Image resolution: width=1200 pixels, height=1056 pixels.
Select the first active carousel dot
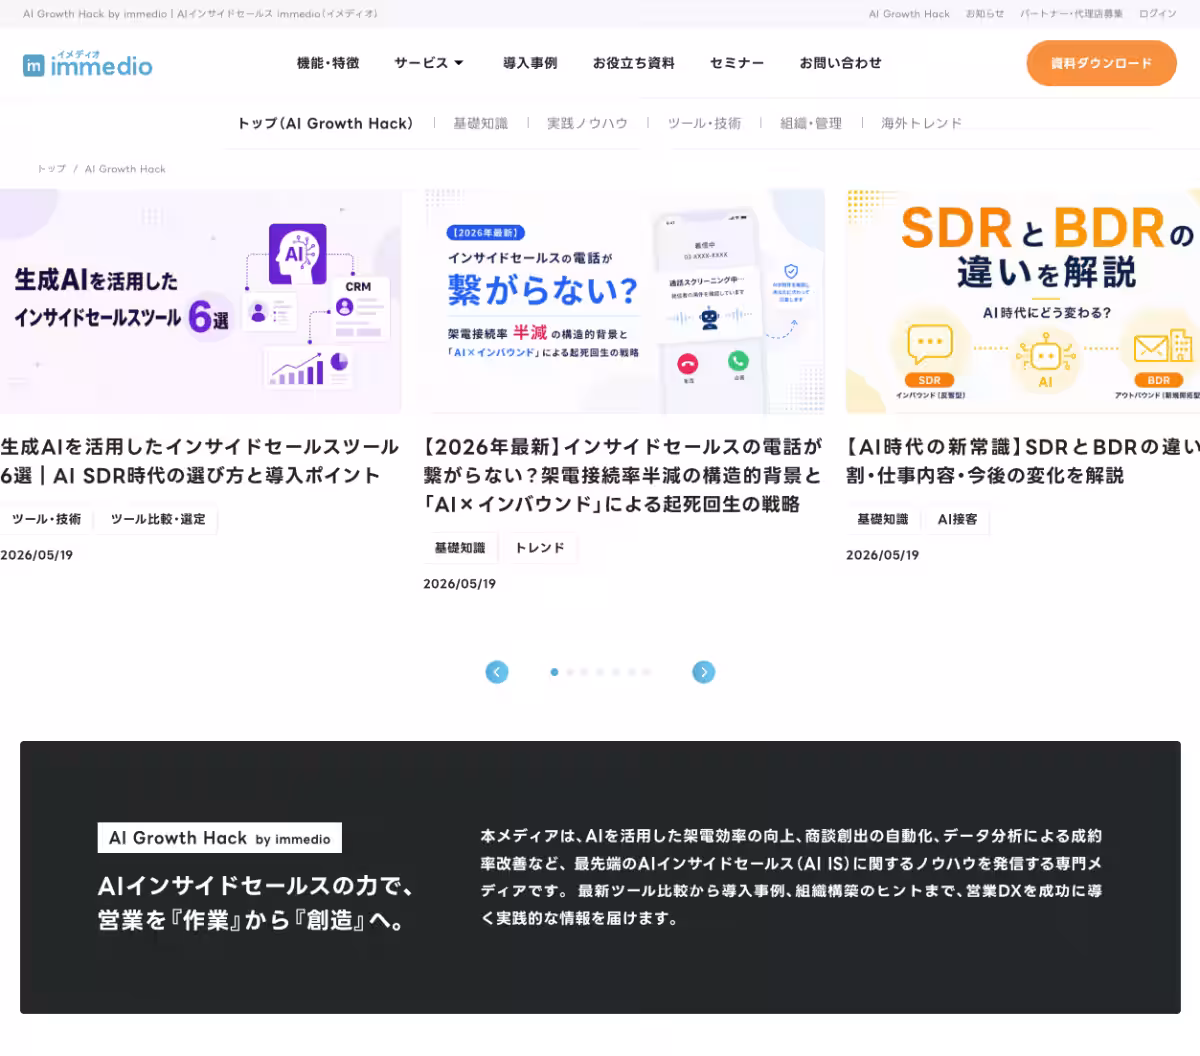(x=554, y=672)
